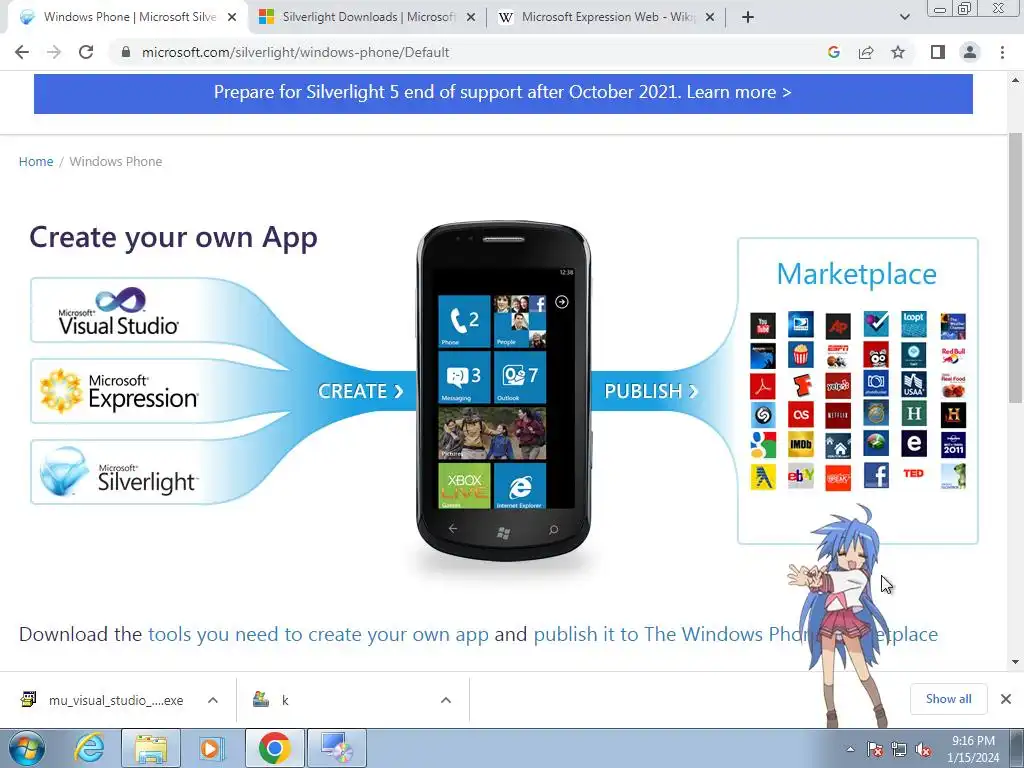Open the Silverlight 5 end of support banner
Image resolution: width=1024 pixels, height=768 pixels.
point(503,93)
